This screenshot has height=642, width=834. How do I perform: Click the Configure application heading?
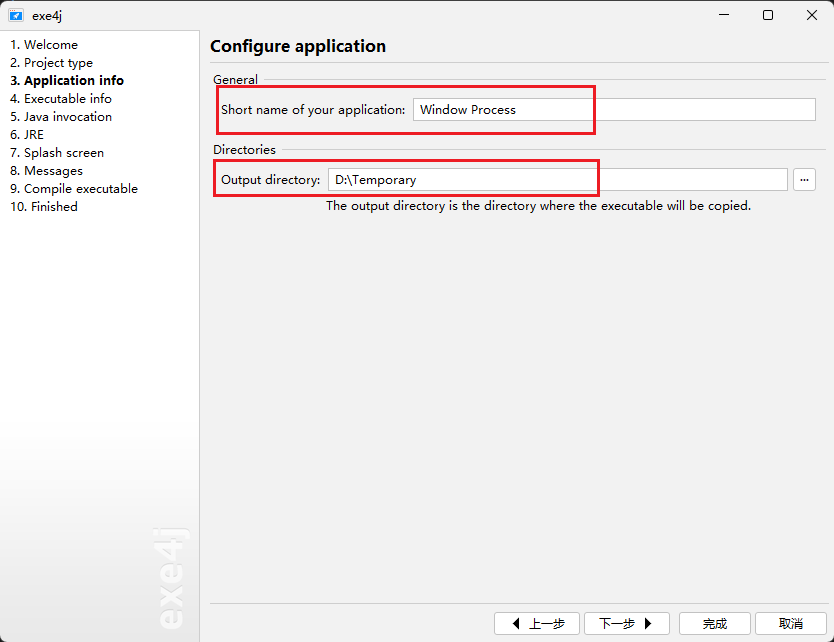[298, 46]
